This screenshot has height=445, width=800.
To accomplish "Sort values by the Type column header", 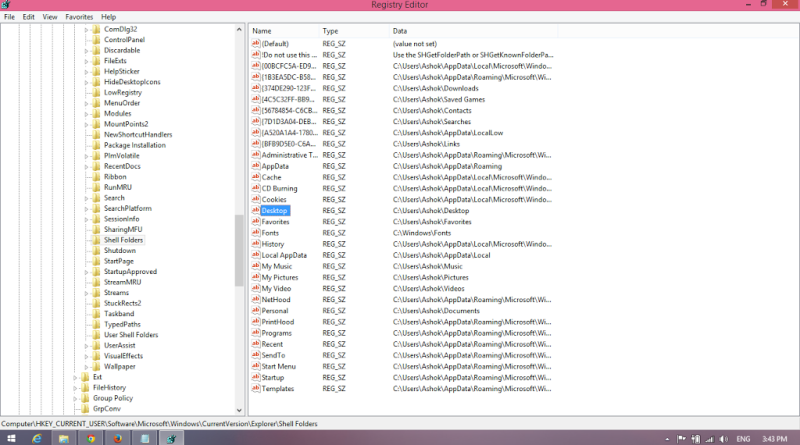I will (x=330, y=31).
